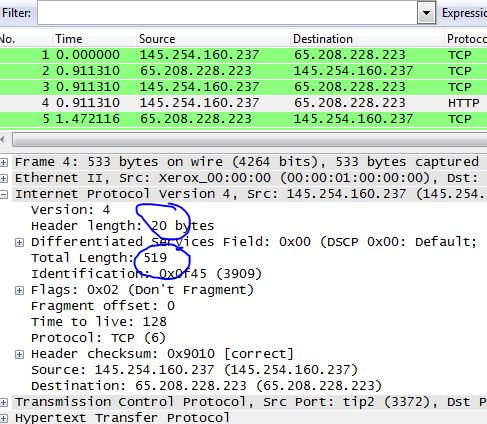Collapse the Internet Protocol Version 4 node
Image resolution: width=487 pixels, height=424 pixels.
point(4,194)
